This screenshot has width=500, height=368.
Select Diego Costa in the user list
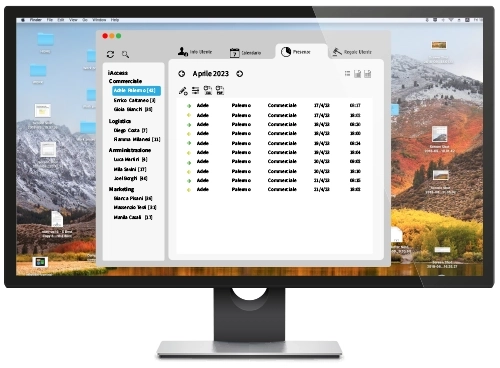(x=130, y=130)
